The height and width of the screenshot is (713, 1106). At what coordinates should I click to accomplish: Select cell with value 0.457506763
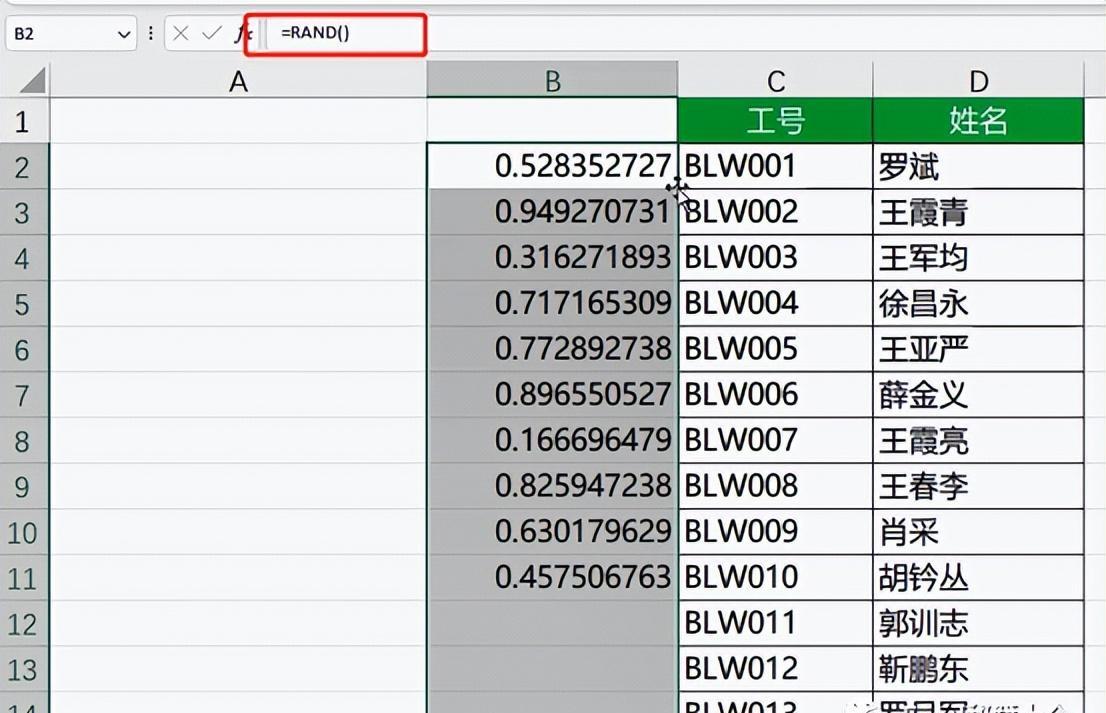tap(552, 577)
